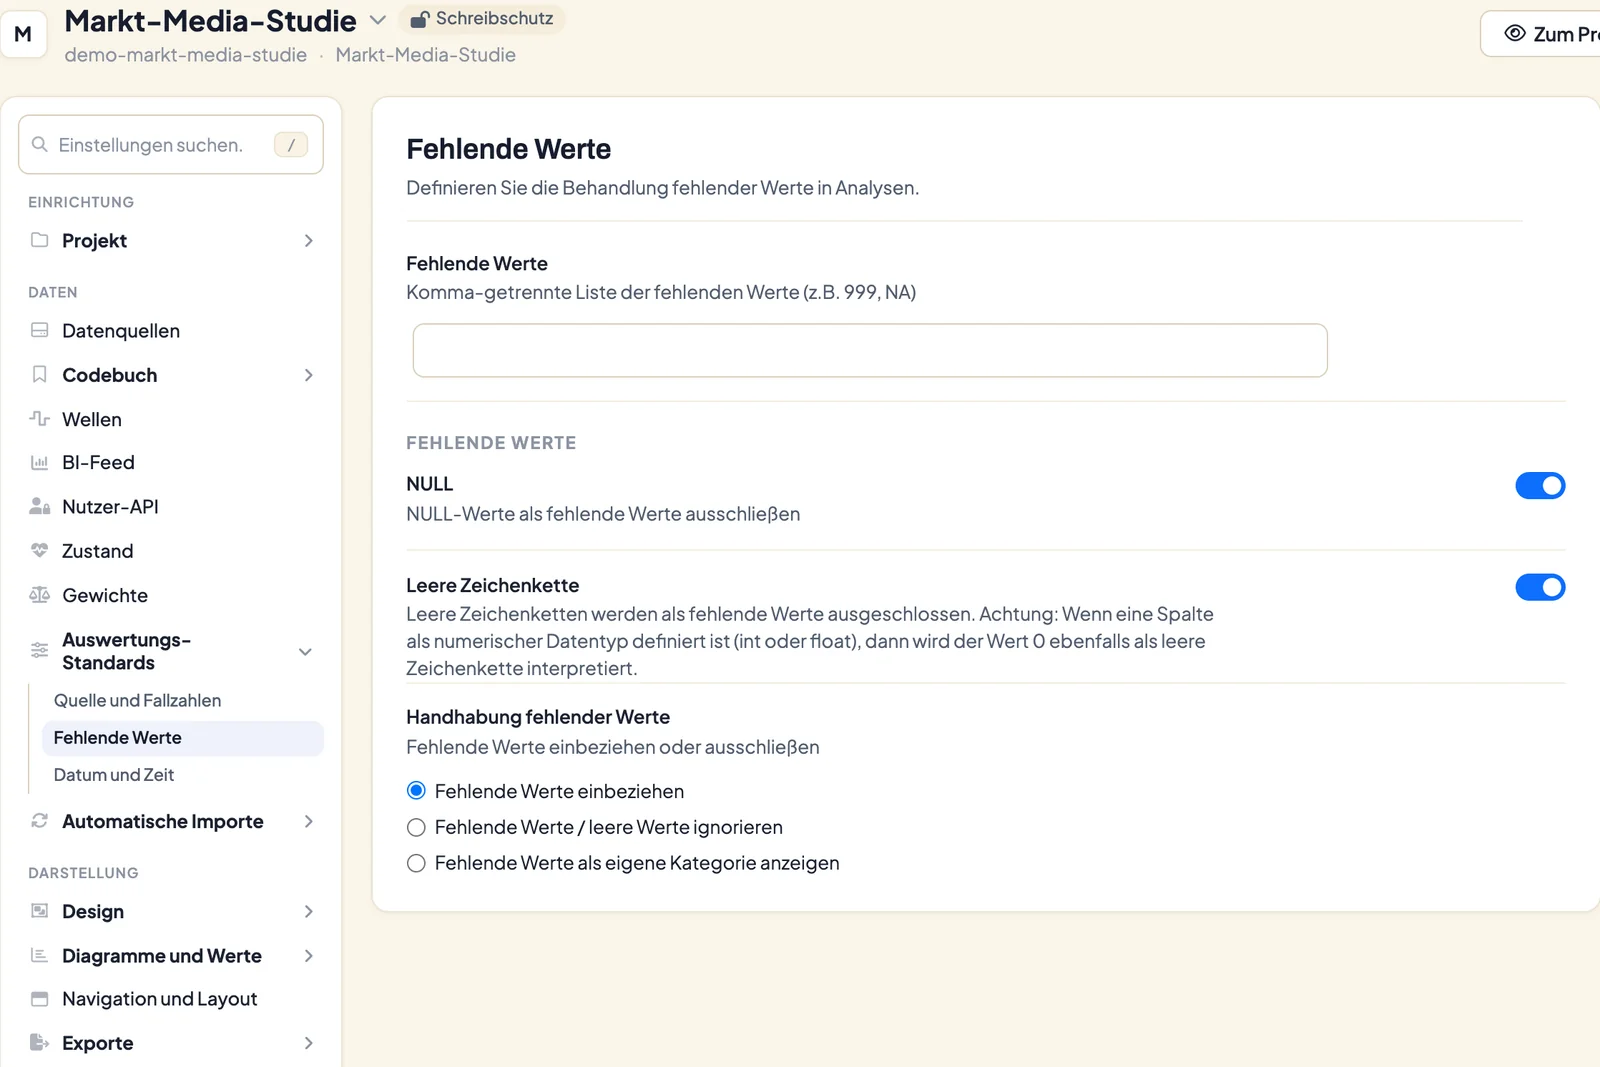Select the Fehlende Werte sidebar item

(x=182, y=738)
